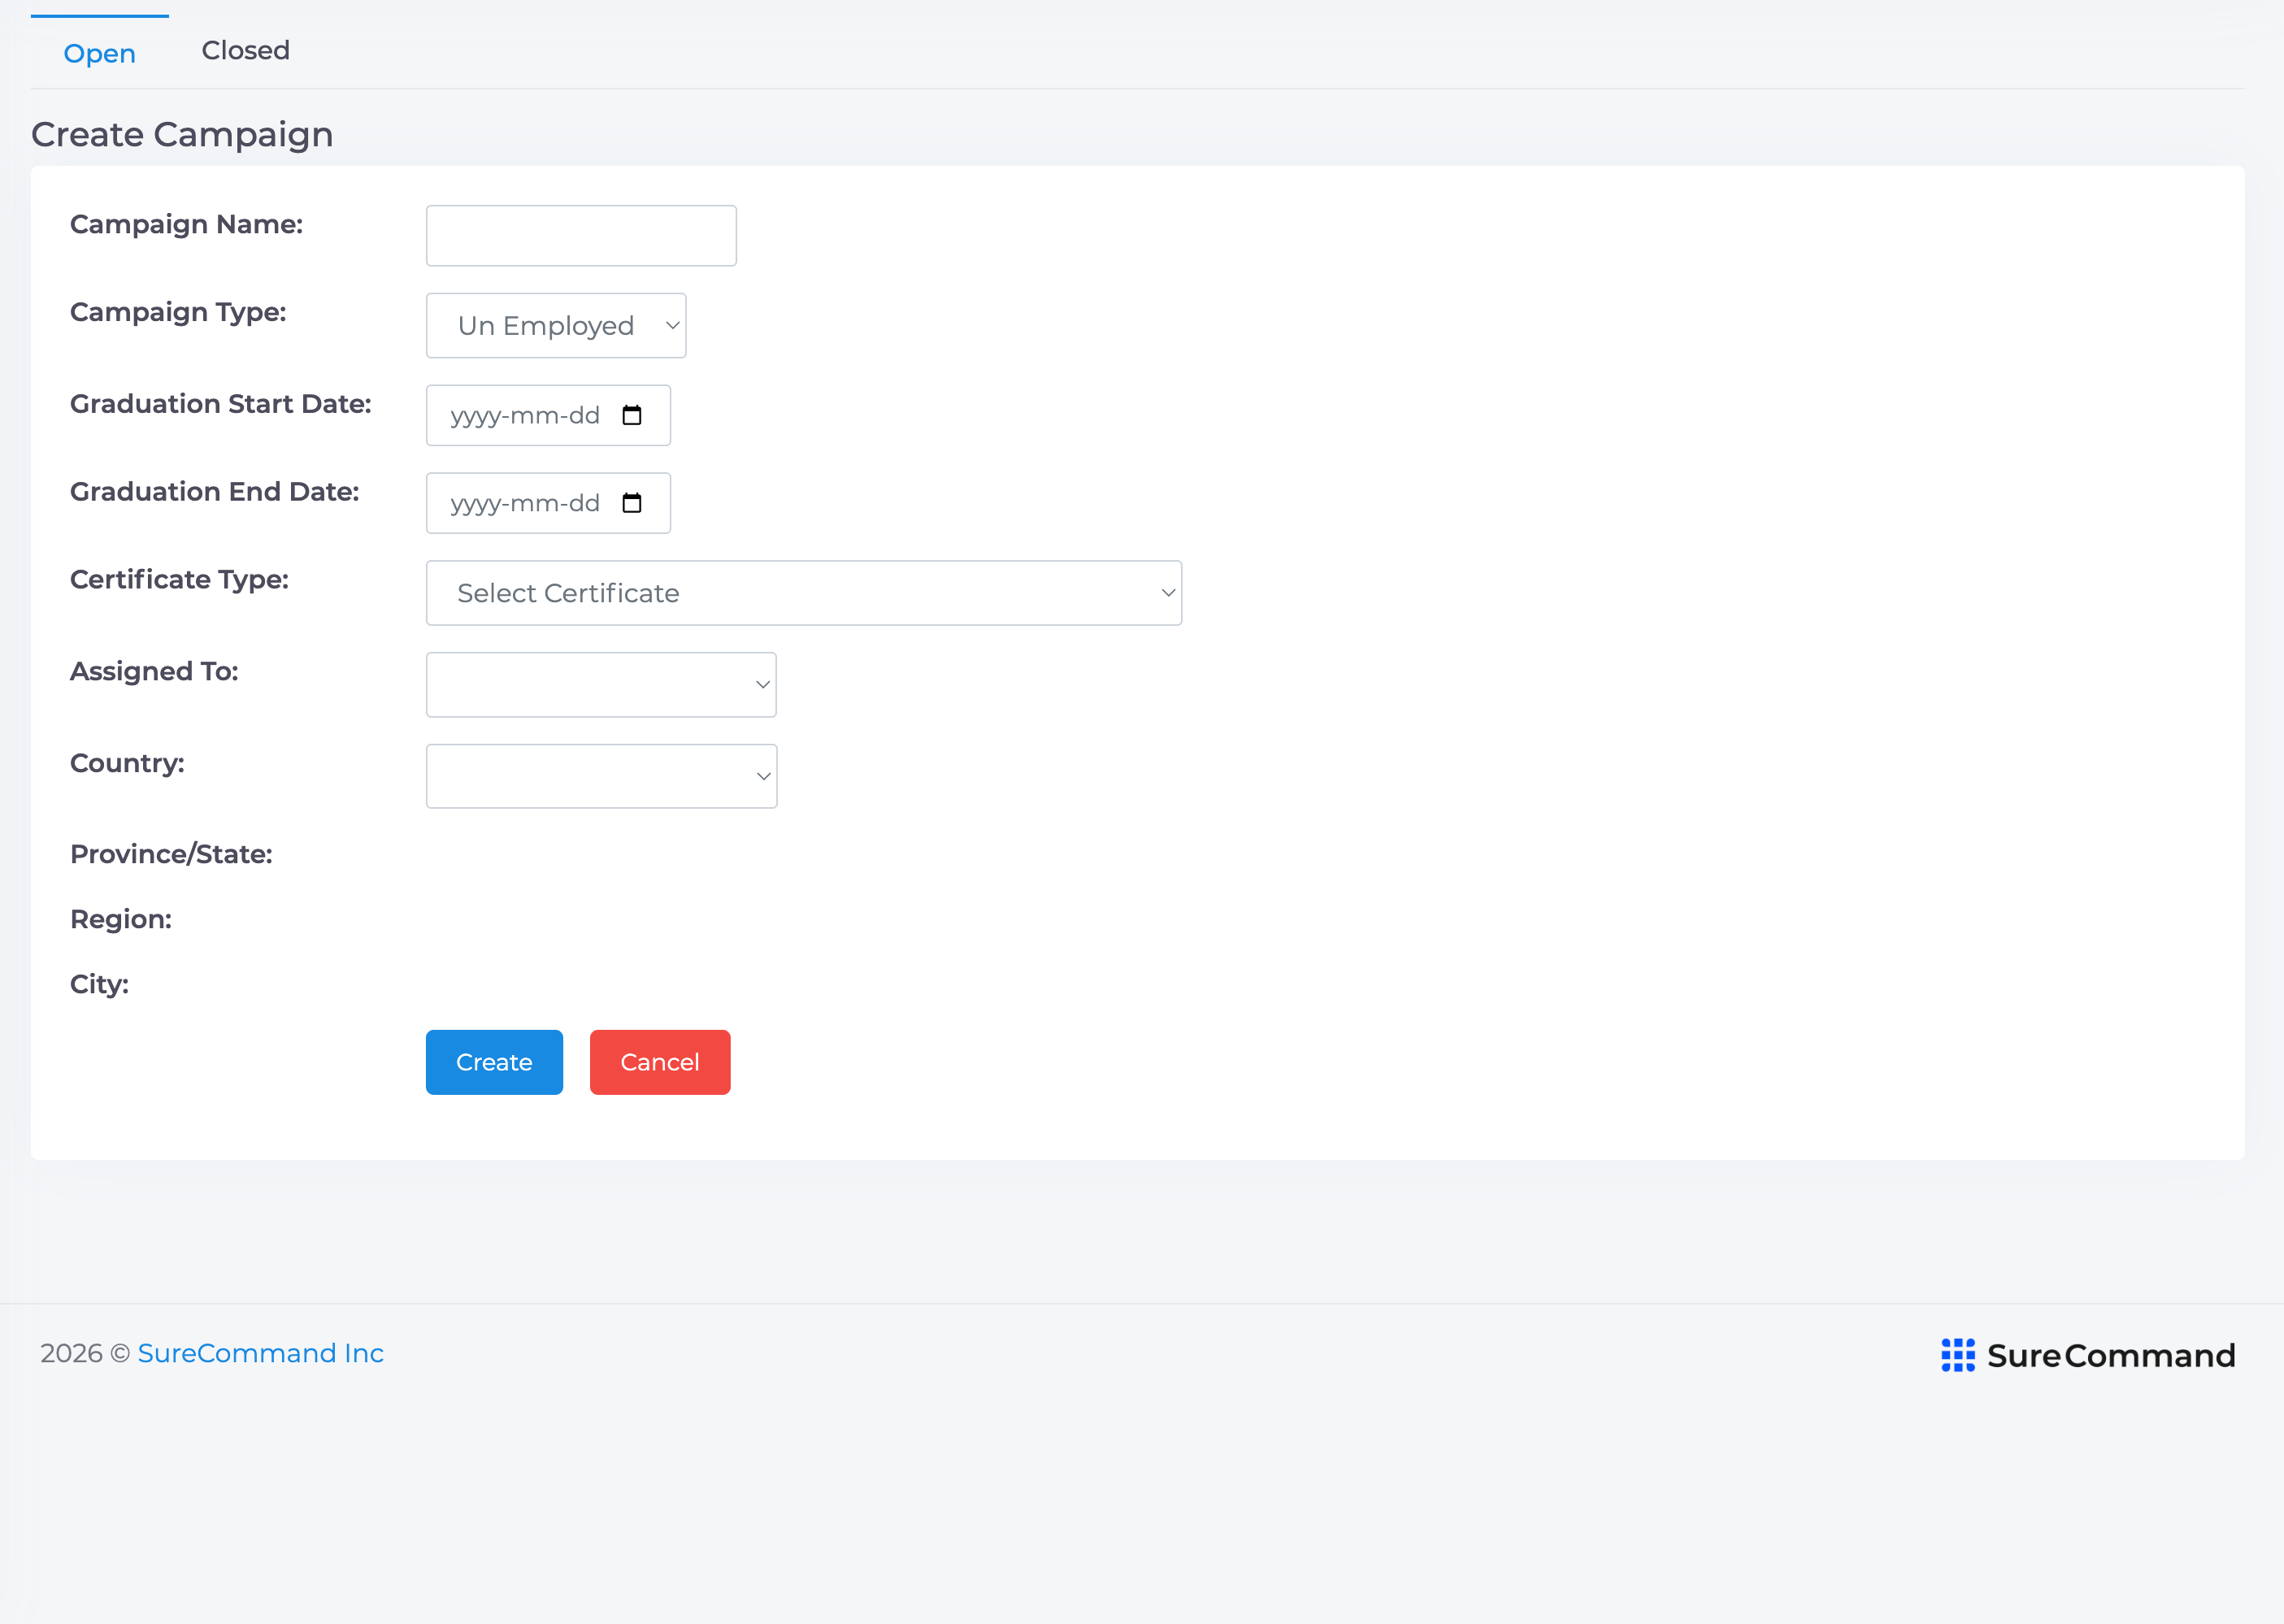
Task: Click the Certificate Type label
Action: pyautogui.click(x=179, y=580)
